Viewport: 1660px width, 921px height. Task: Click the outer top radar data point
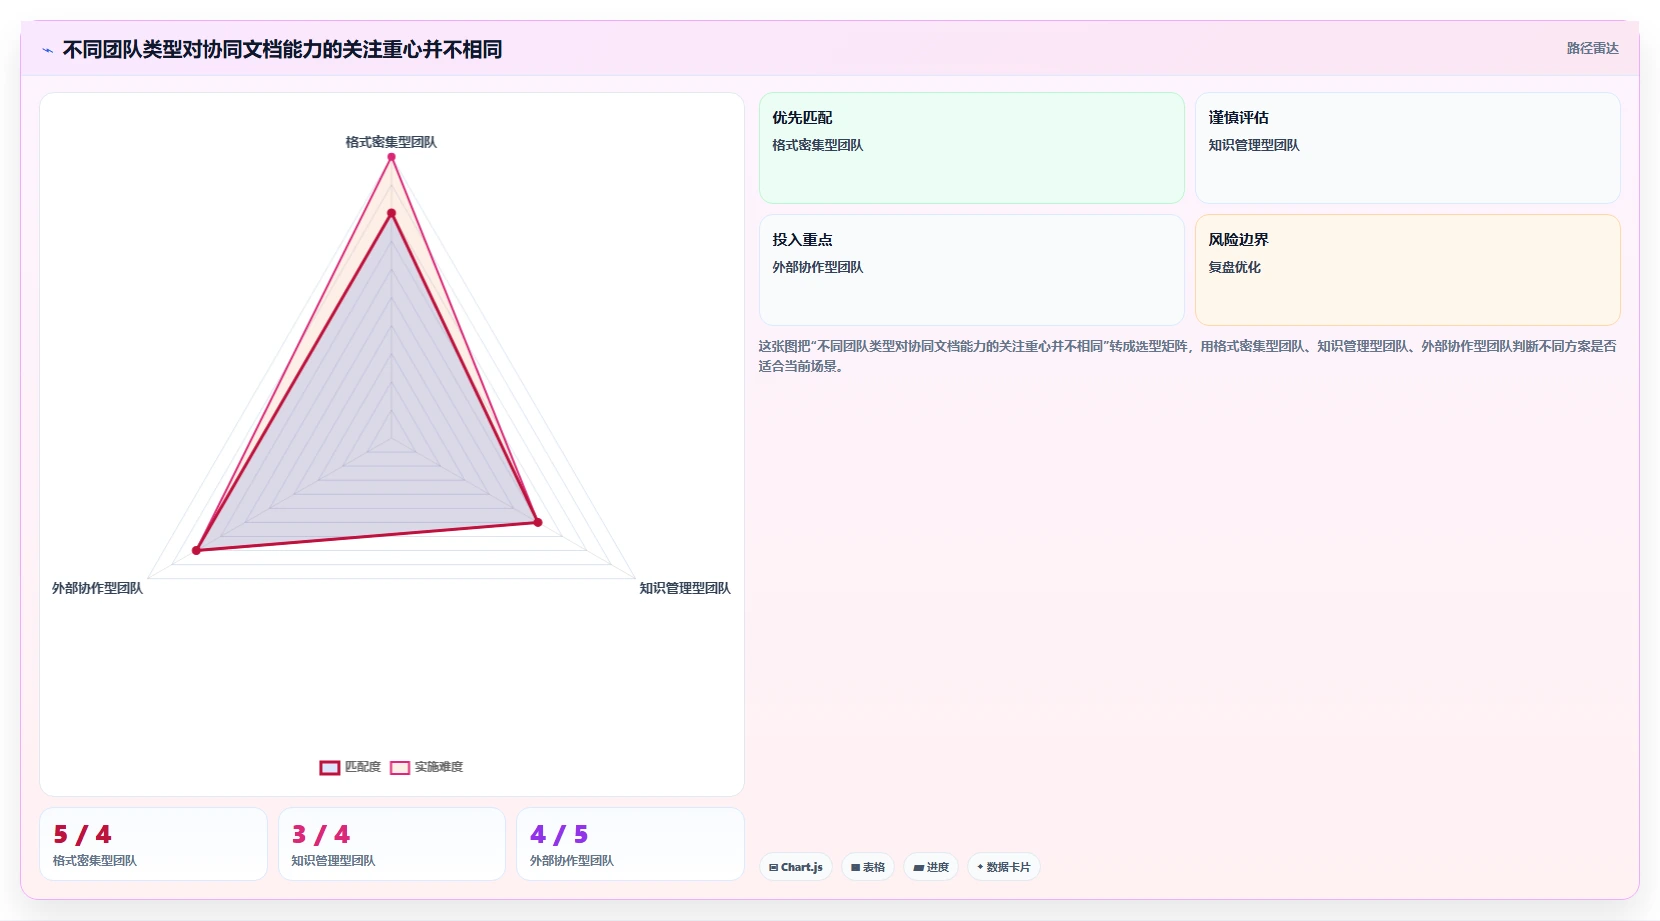391,157
